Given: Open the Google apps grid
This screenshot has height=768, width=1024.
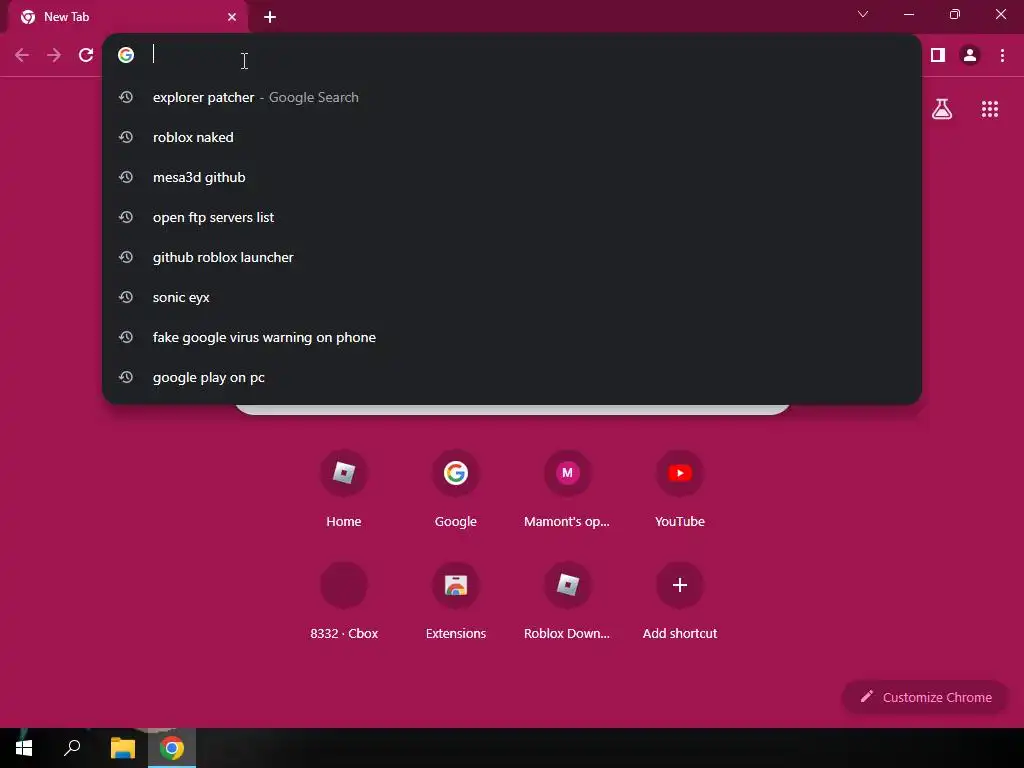Looking at the screenshot, I should (990, 109).
